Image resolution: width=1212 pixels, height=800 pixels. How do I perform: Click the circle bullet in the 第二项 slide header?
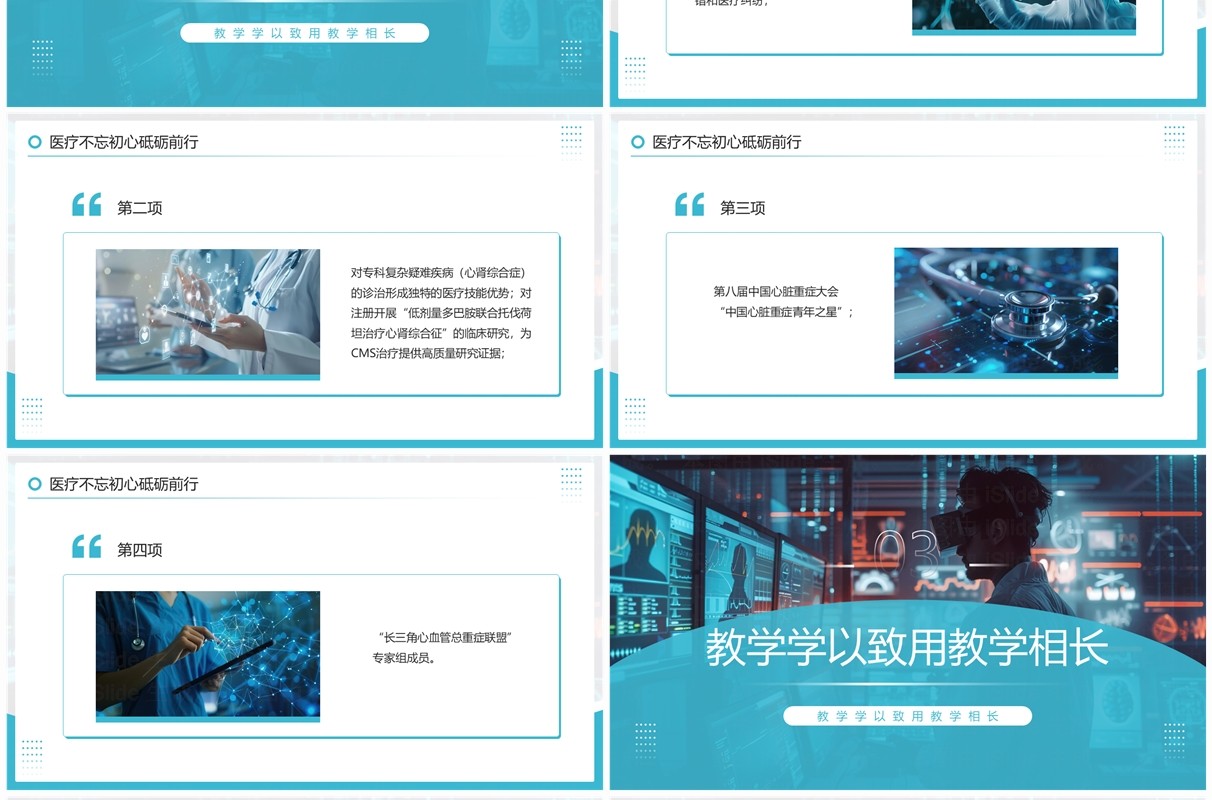pos(35,142)
